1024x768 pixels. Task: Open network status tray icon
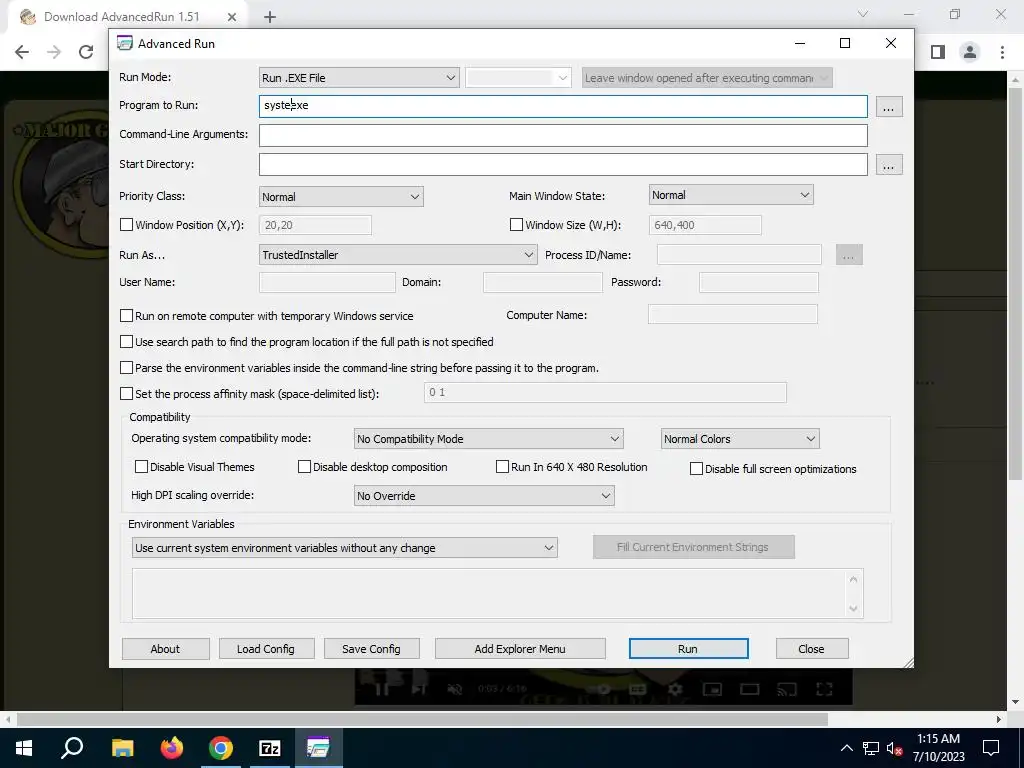(871, 748)
